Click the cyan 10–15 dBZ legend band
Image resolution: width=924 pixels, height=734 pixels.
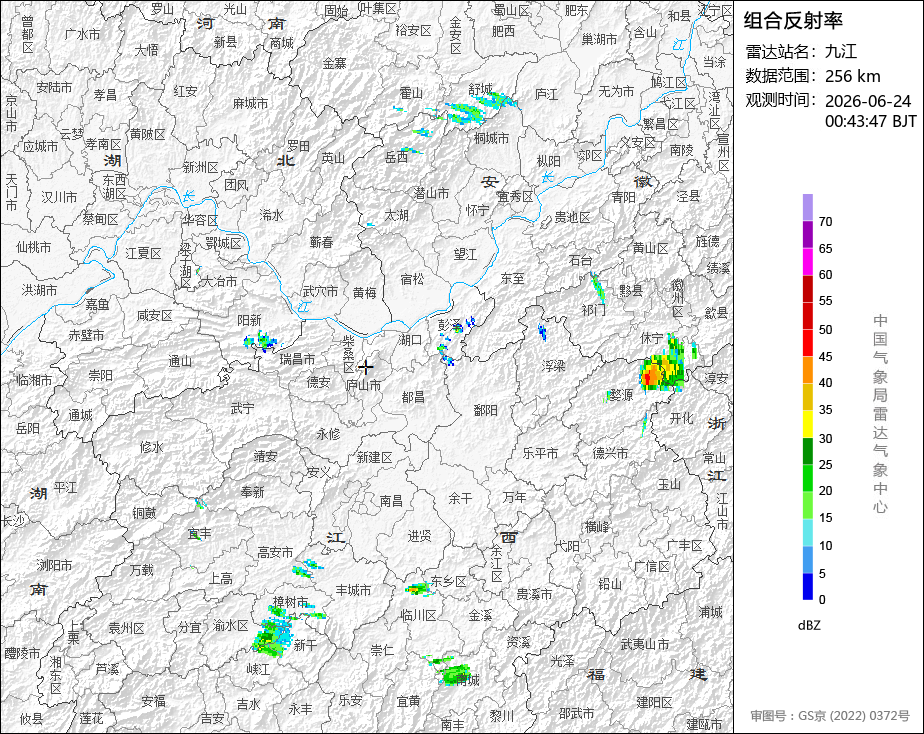tap(807, 532)
